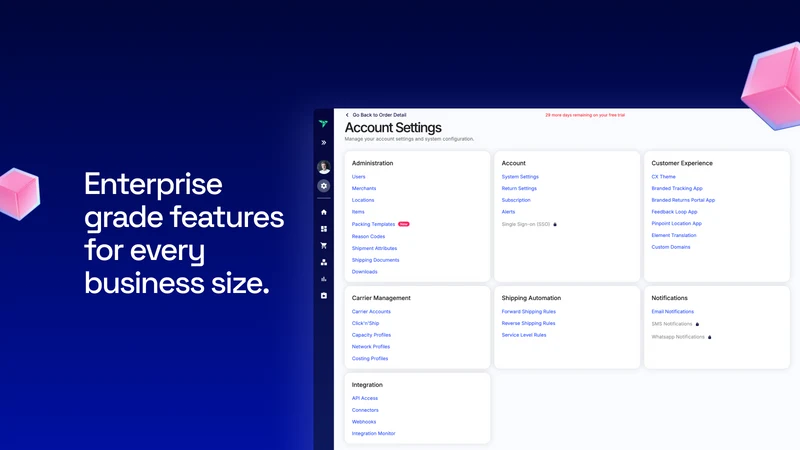Open Costing Profiles
Viewport: 800px width, 450px height.
[369, 358]
